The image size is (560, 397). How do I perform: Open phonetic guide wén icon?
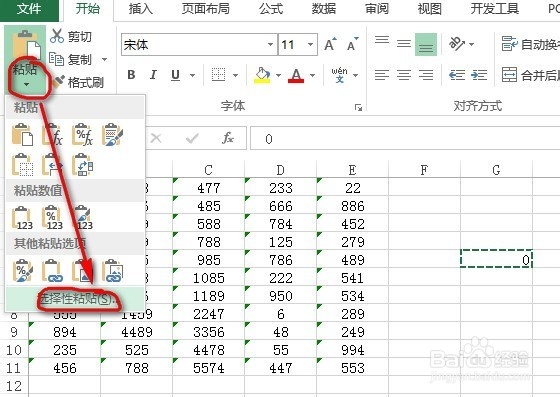(339, 75)
